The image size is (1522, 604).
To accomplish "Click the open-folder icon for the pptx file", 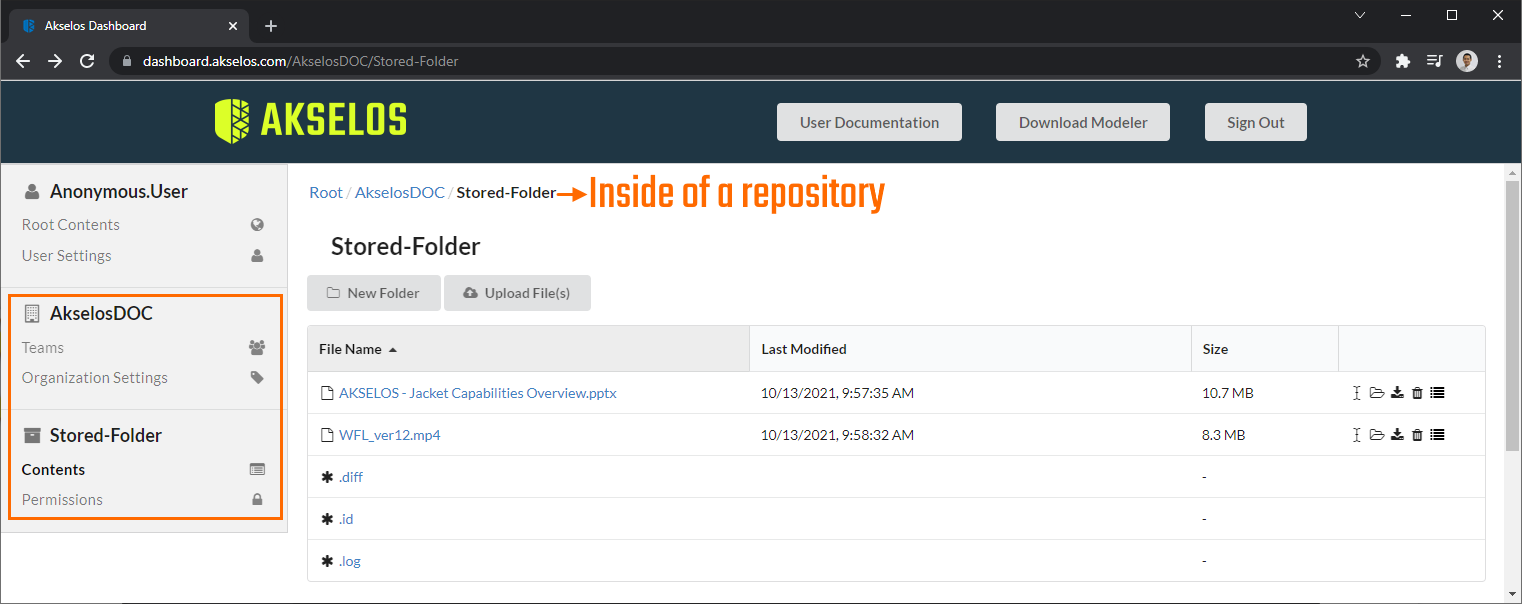I will (x=1377, y=393).
